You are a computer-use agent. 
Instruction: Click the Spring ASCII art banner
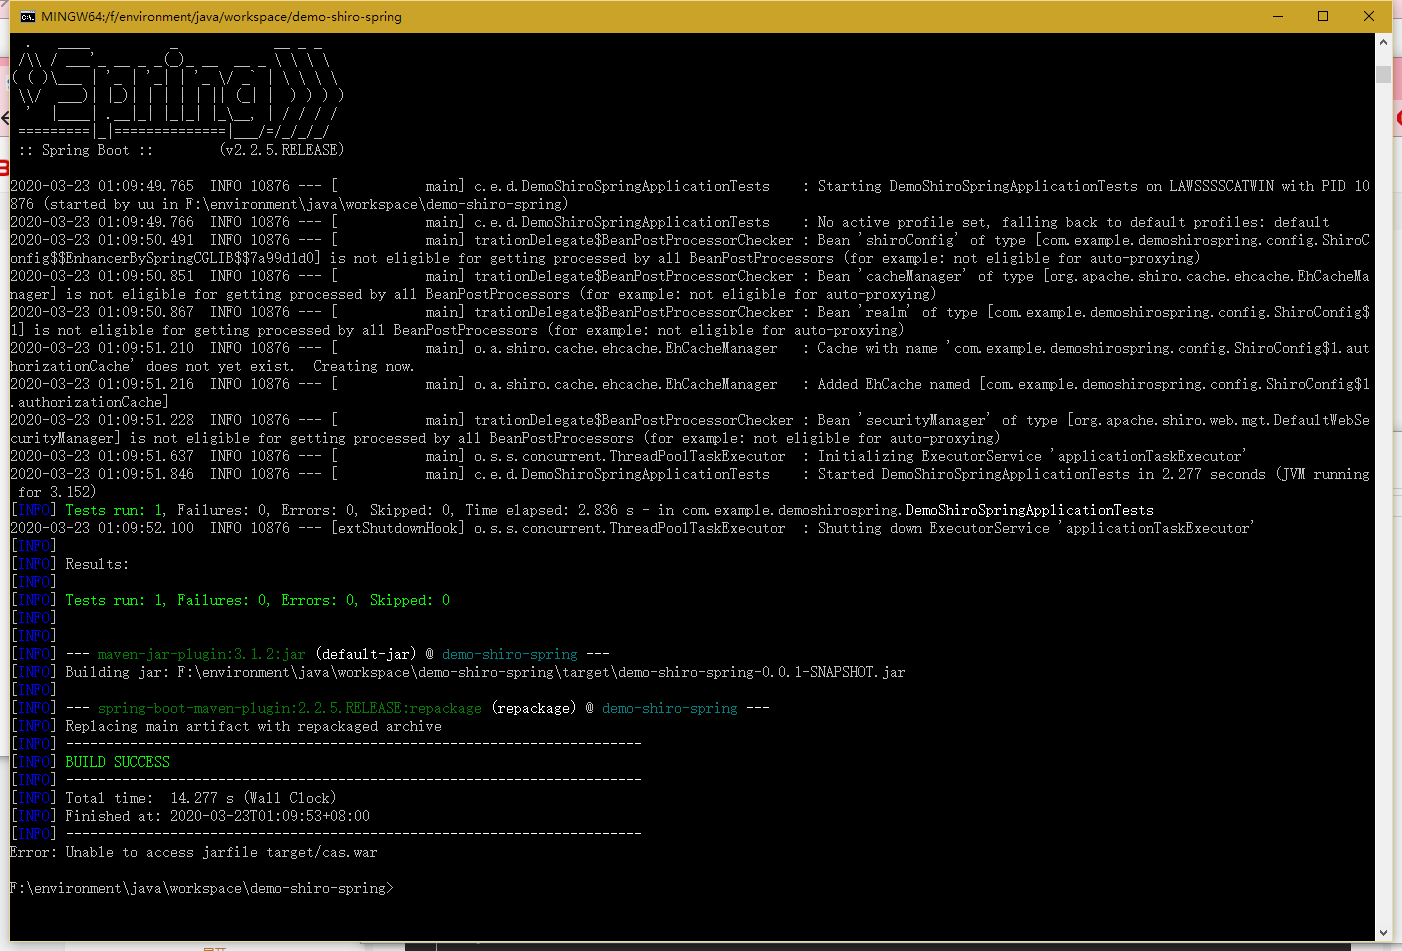pos(180,92)
